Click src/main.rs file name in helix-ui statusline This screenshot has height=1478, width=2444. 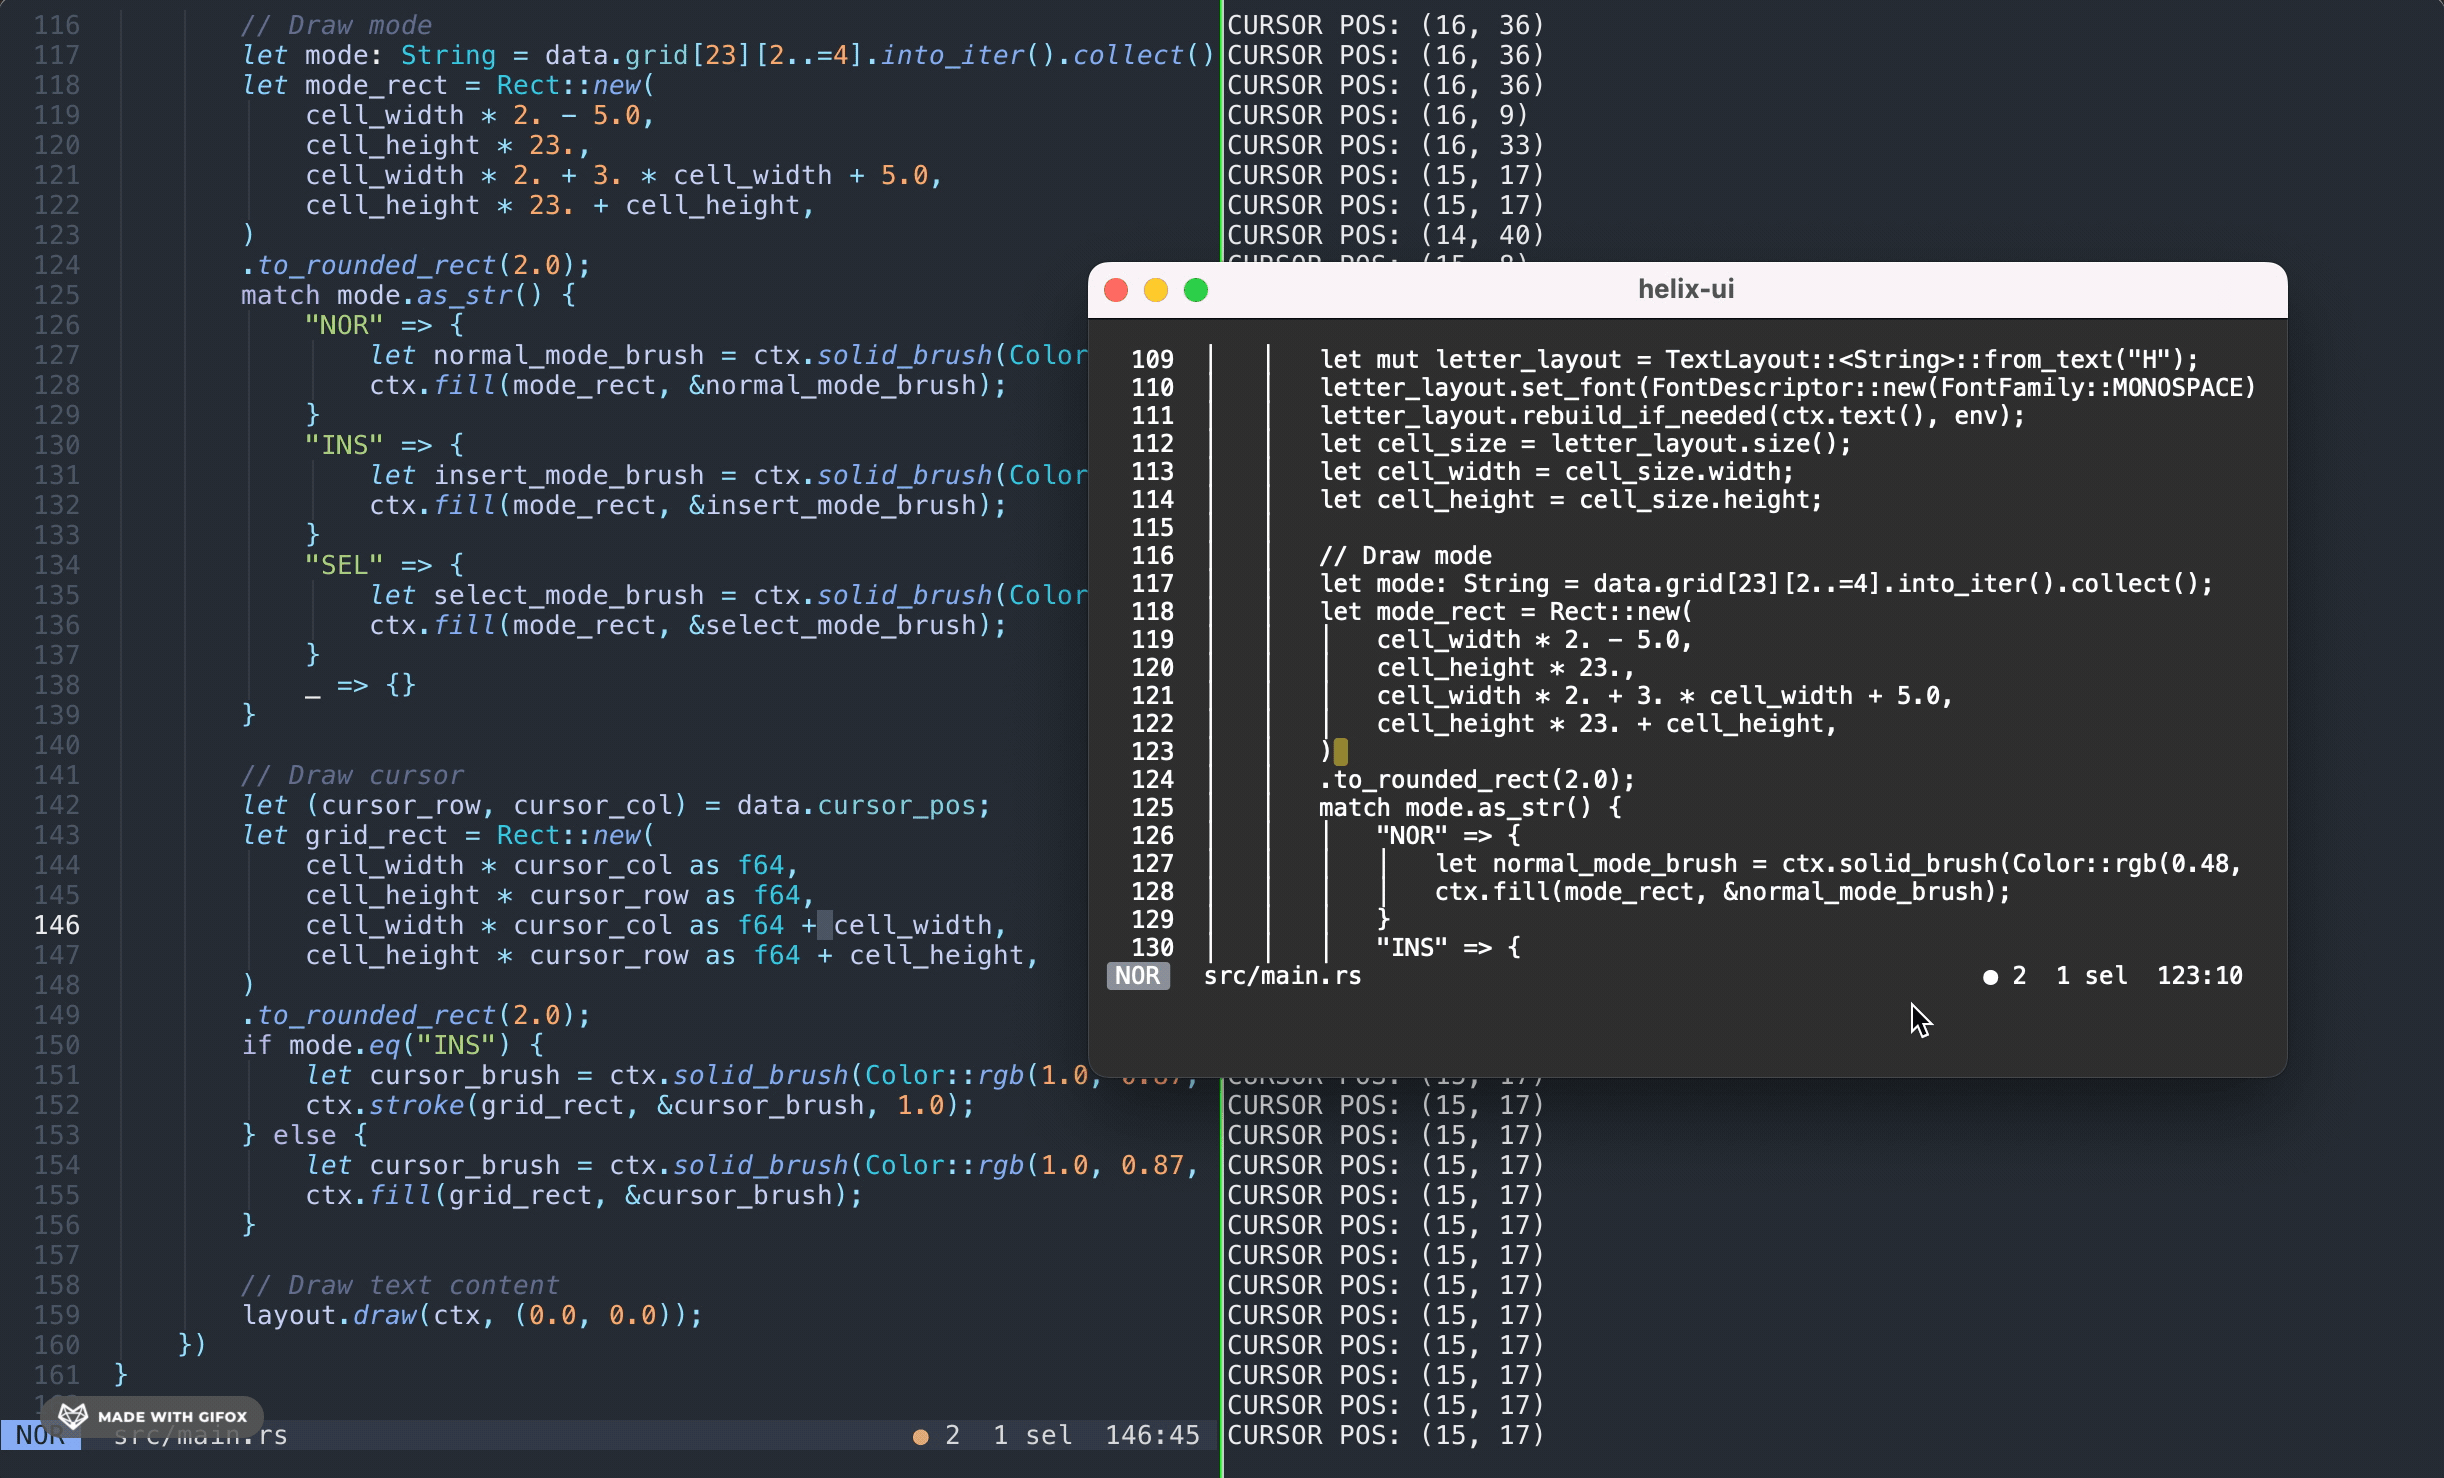tap(1282, 976)
